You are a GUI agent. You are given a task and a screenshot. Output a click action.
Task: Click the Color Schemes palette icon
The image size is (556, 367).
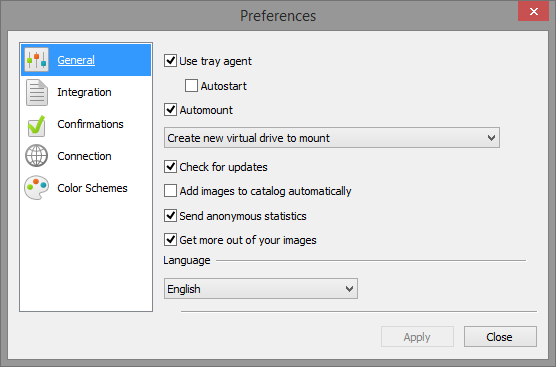point(37,188)
